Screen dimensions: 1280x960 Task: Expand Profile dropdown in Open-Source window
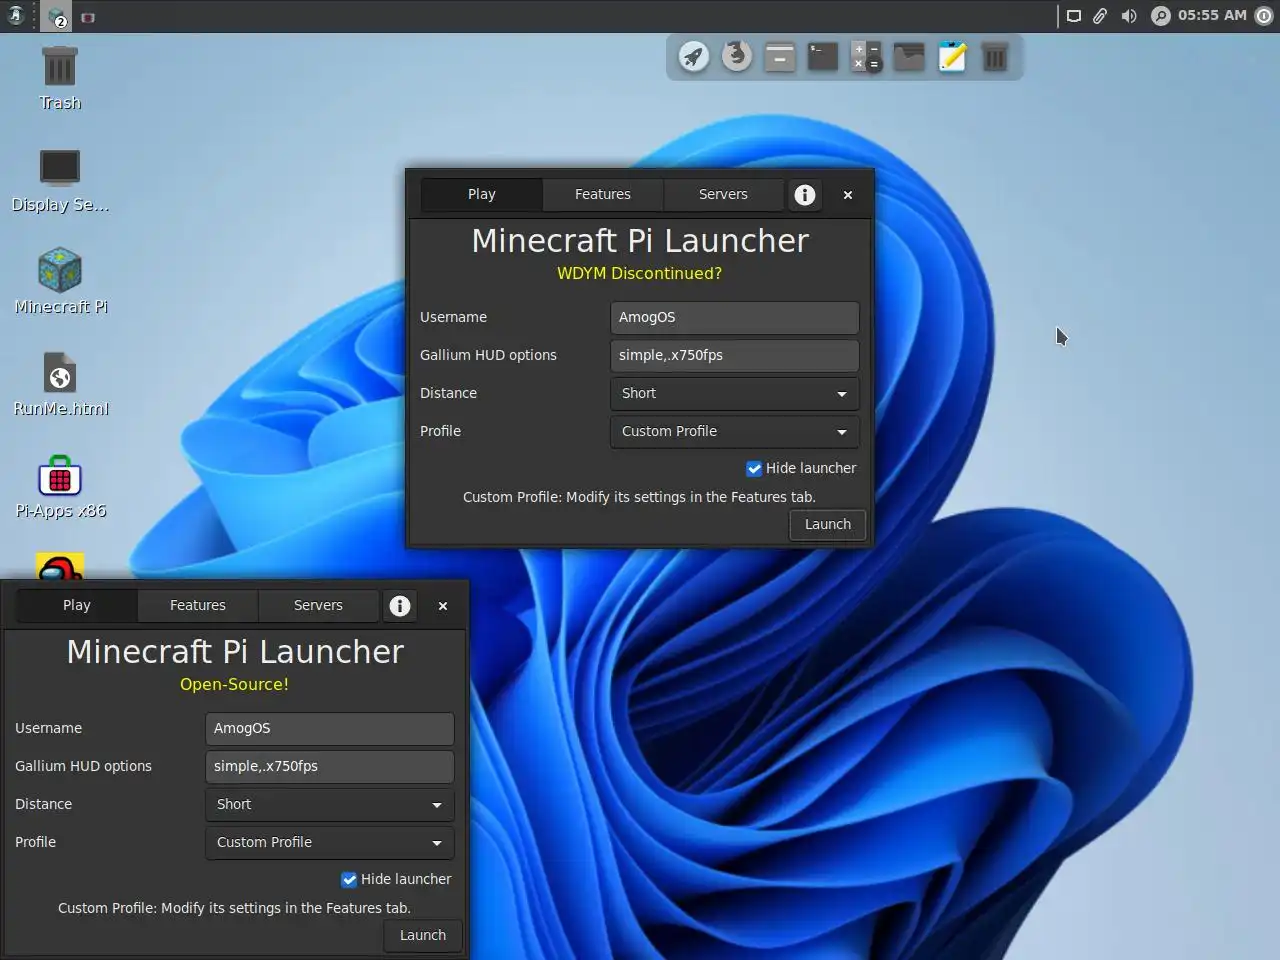tap(329, 843)
